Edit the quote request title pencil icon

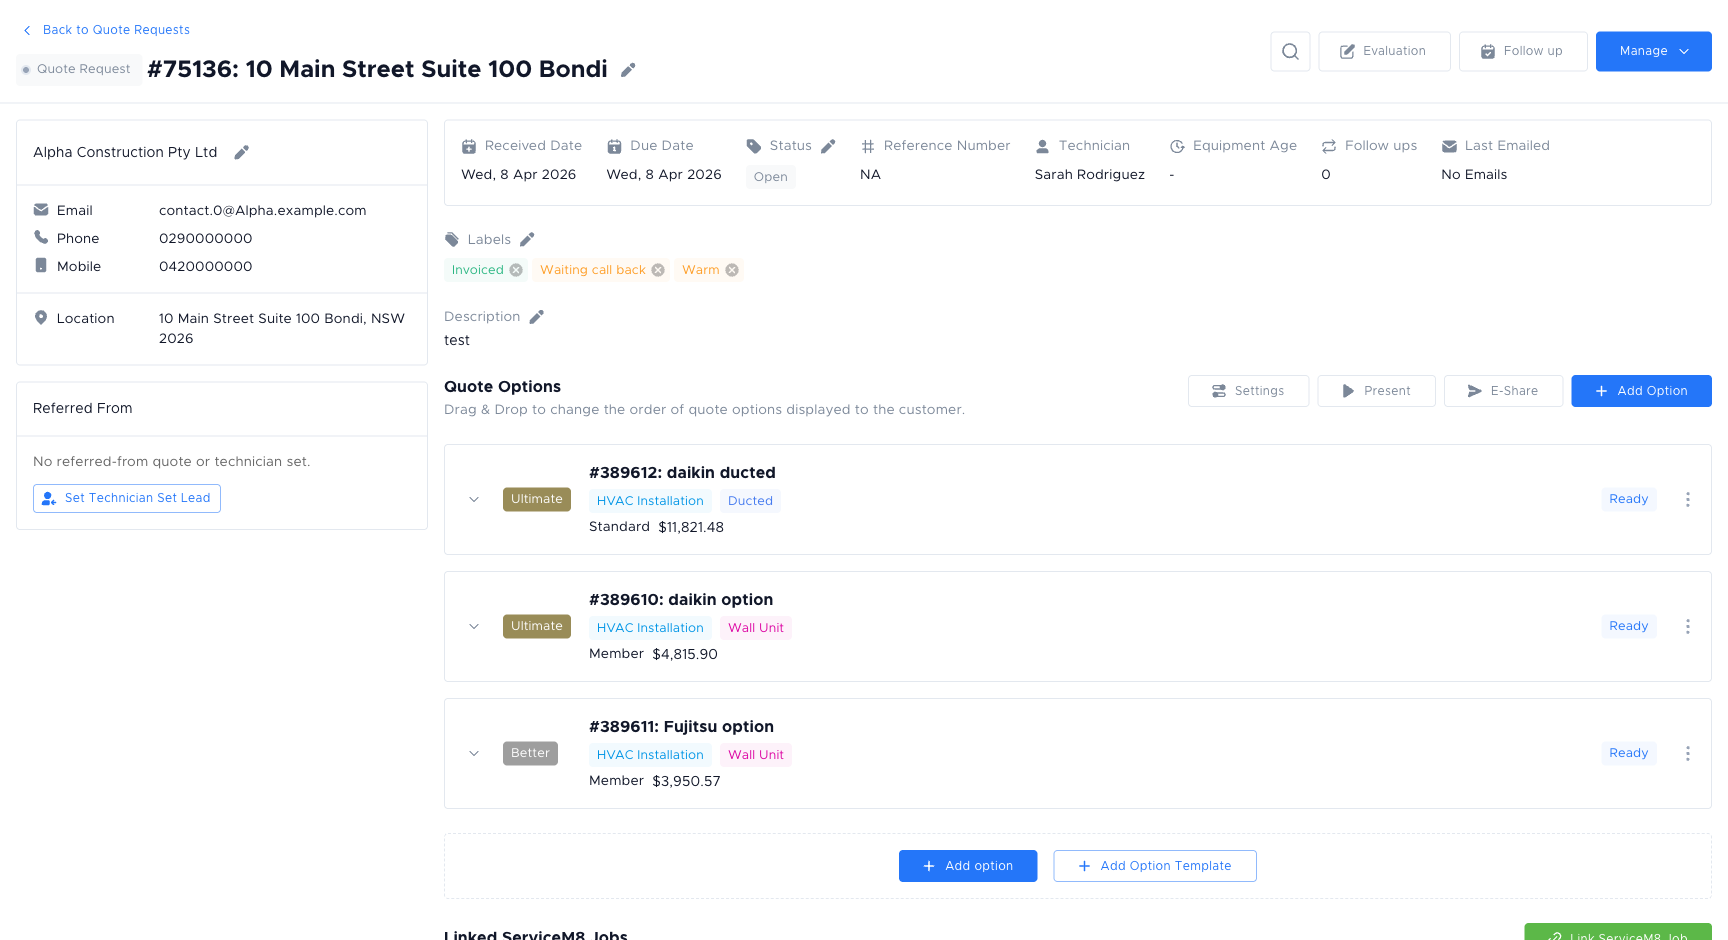628,70
